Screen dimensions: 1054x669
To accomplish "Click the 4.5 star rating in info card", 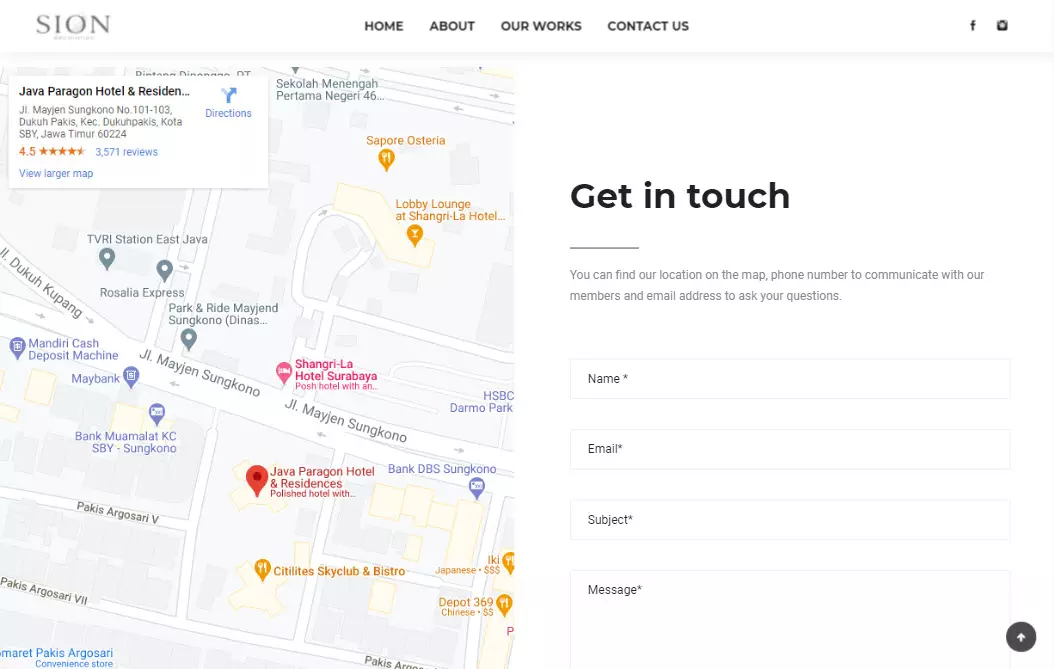I will [x=52, y=151].
